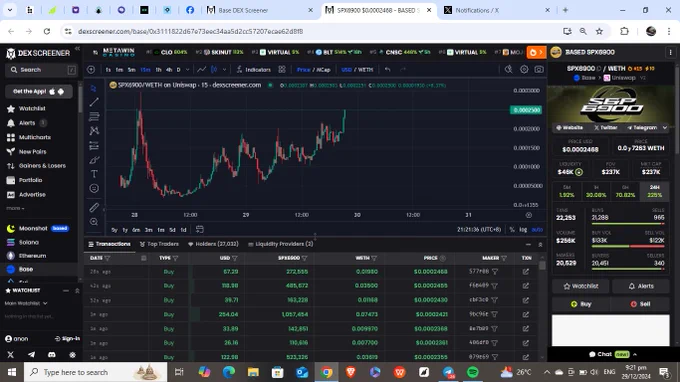This screenshot has height=382, width=680.
Task: Open the emoji icons drawing tool
Action: 94,189
